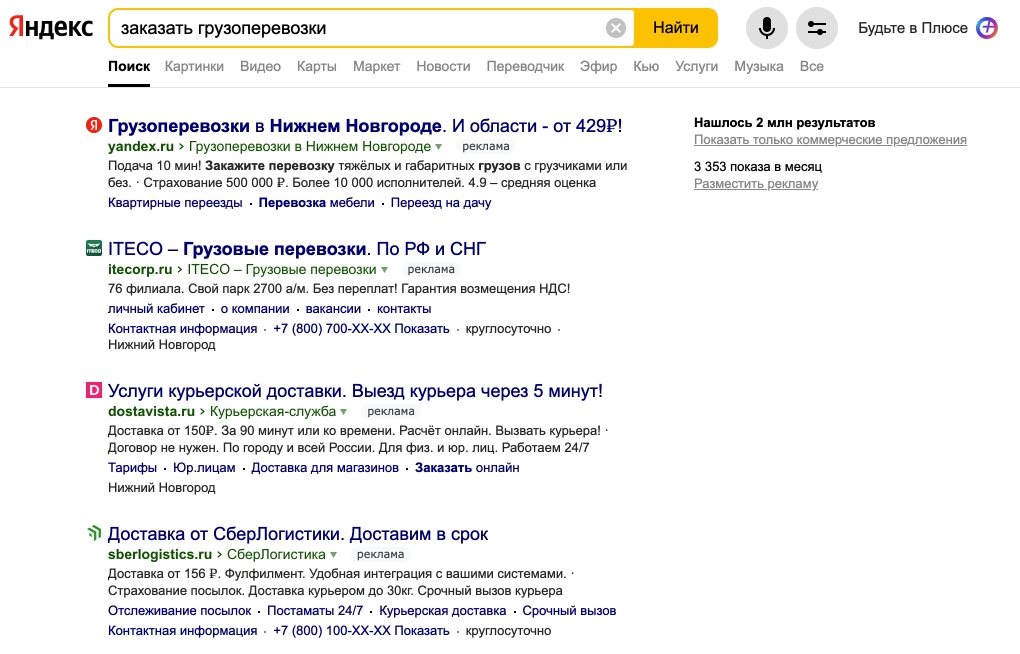
Task: Click the sberlogistics.ru domain link
Action: click(160, 554)
